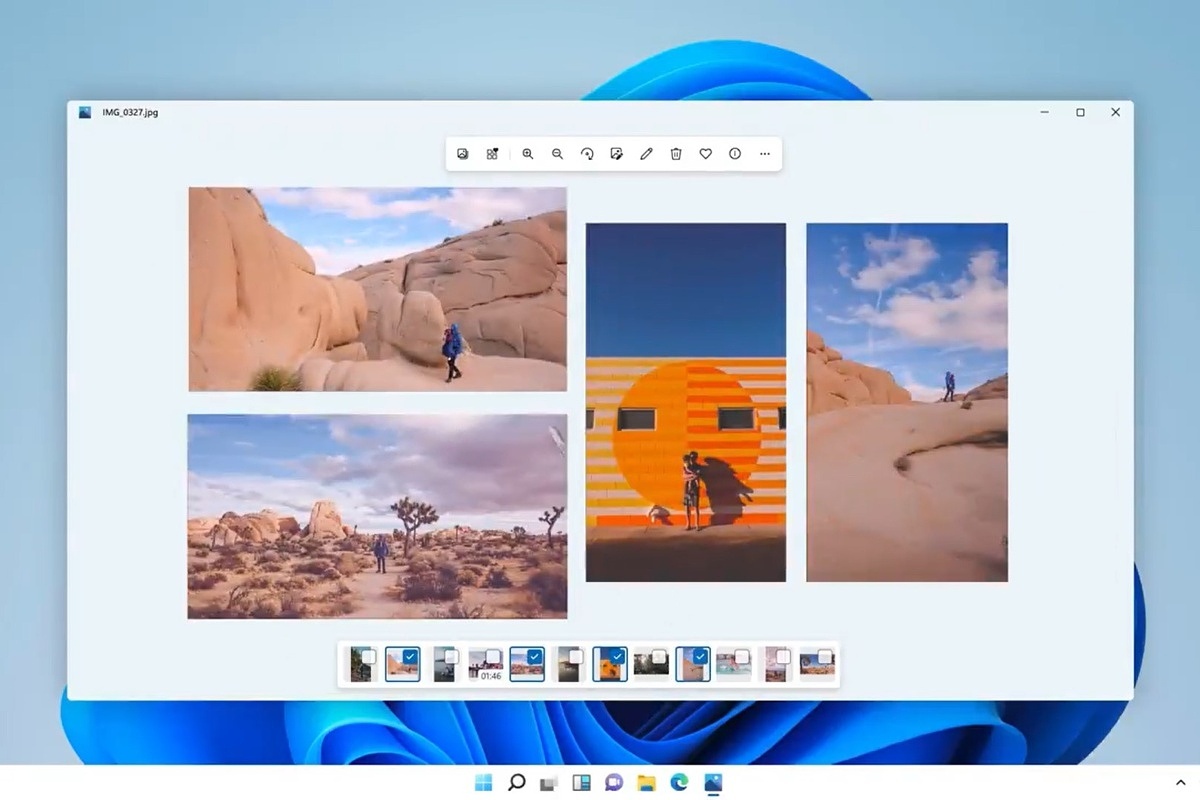The height and width of the screenshot is (800, 1200).
Task: Open the collection grid view
Action: pyautogui.click(x=492, y=154)
